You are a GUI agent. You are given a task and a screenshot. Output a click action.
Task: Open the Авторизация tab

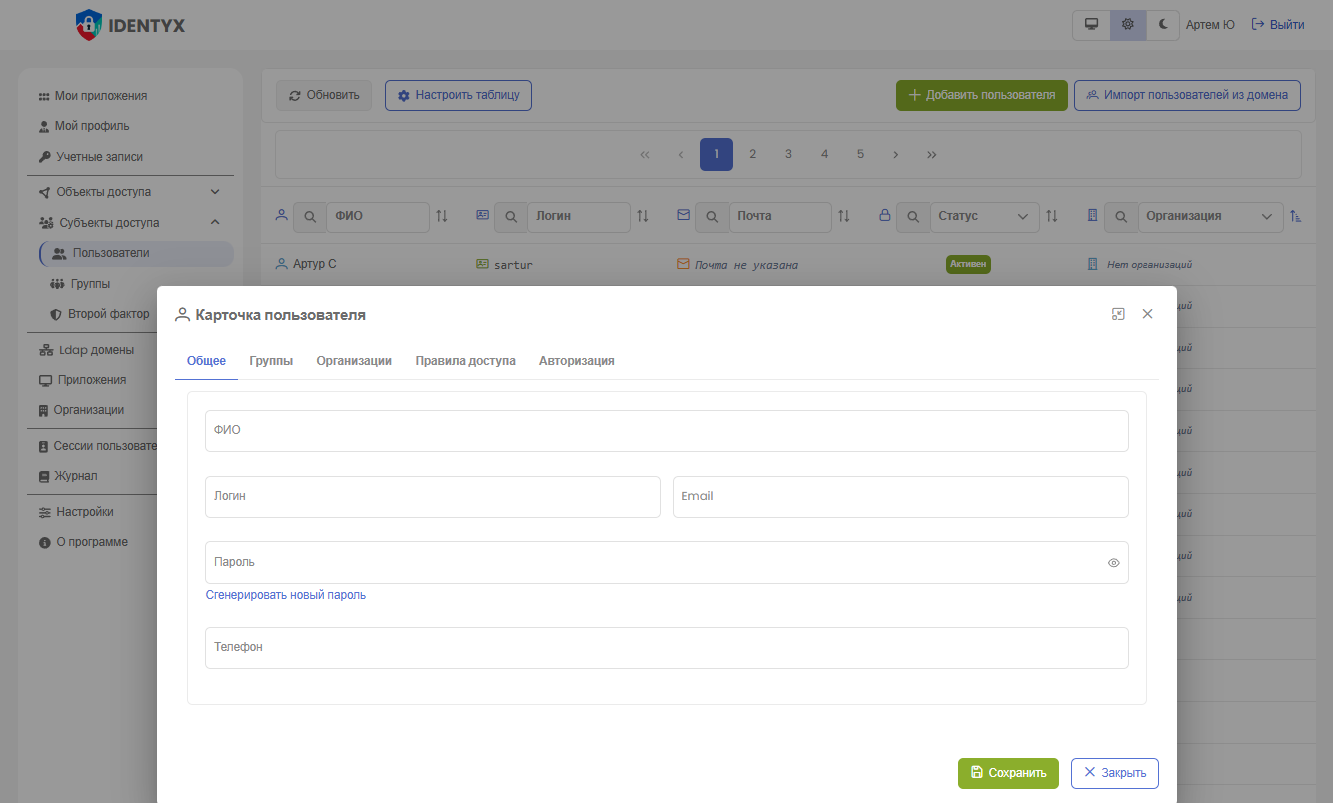pyautogui.click(x=576, y=361)
